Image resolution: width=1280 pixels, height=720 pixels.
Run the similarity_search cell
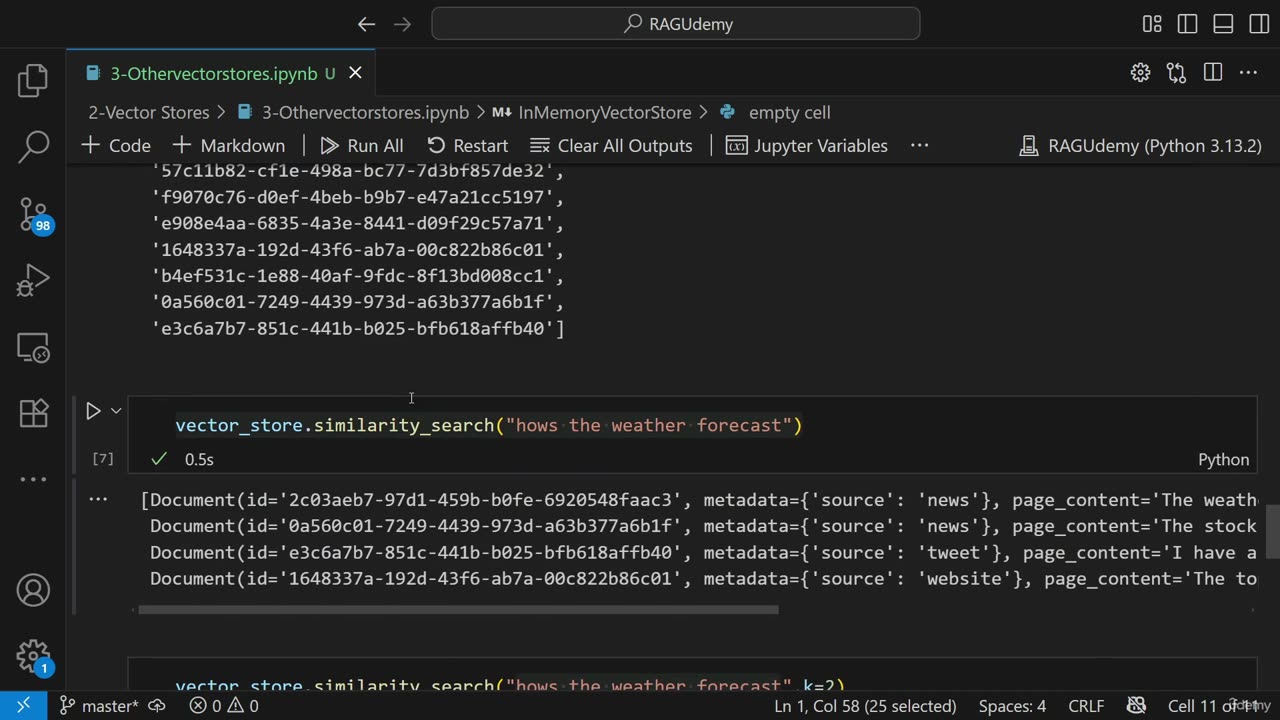tap(93, 411)
